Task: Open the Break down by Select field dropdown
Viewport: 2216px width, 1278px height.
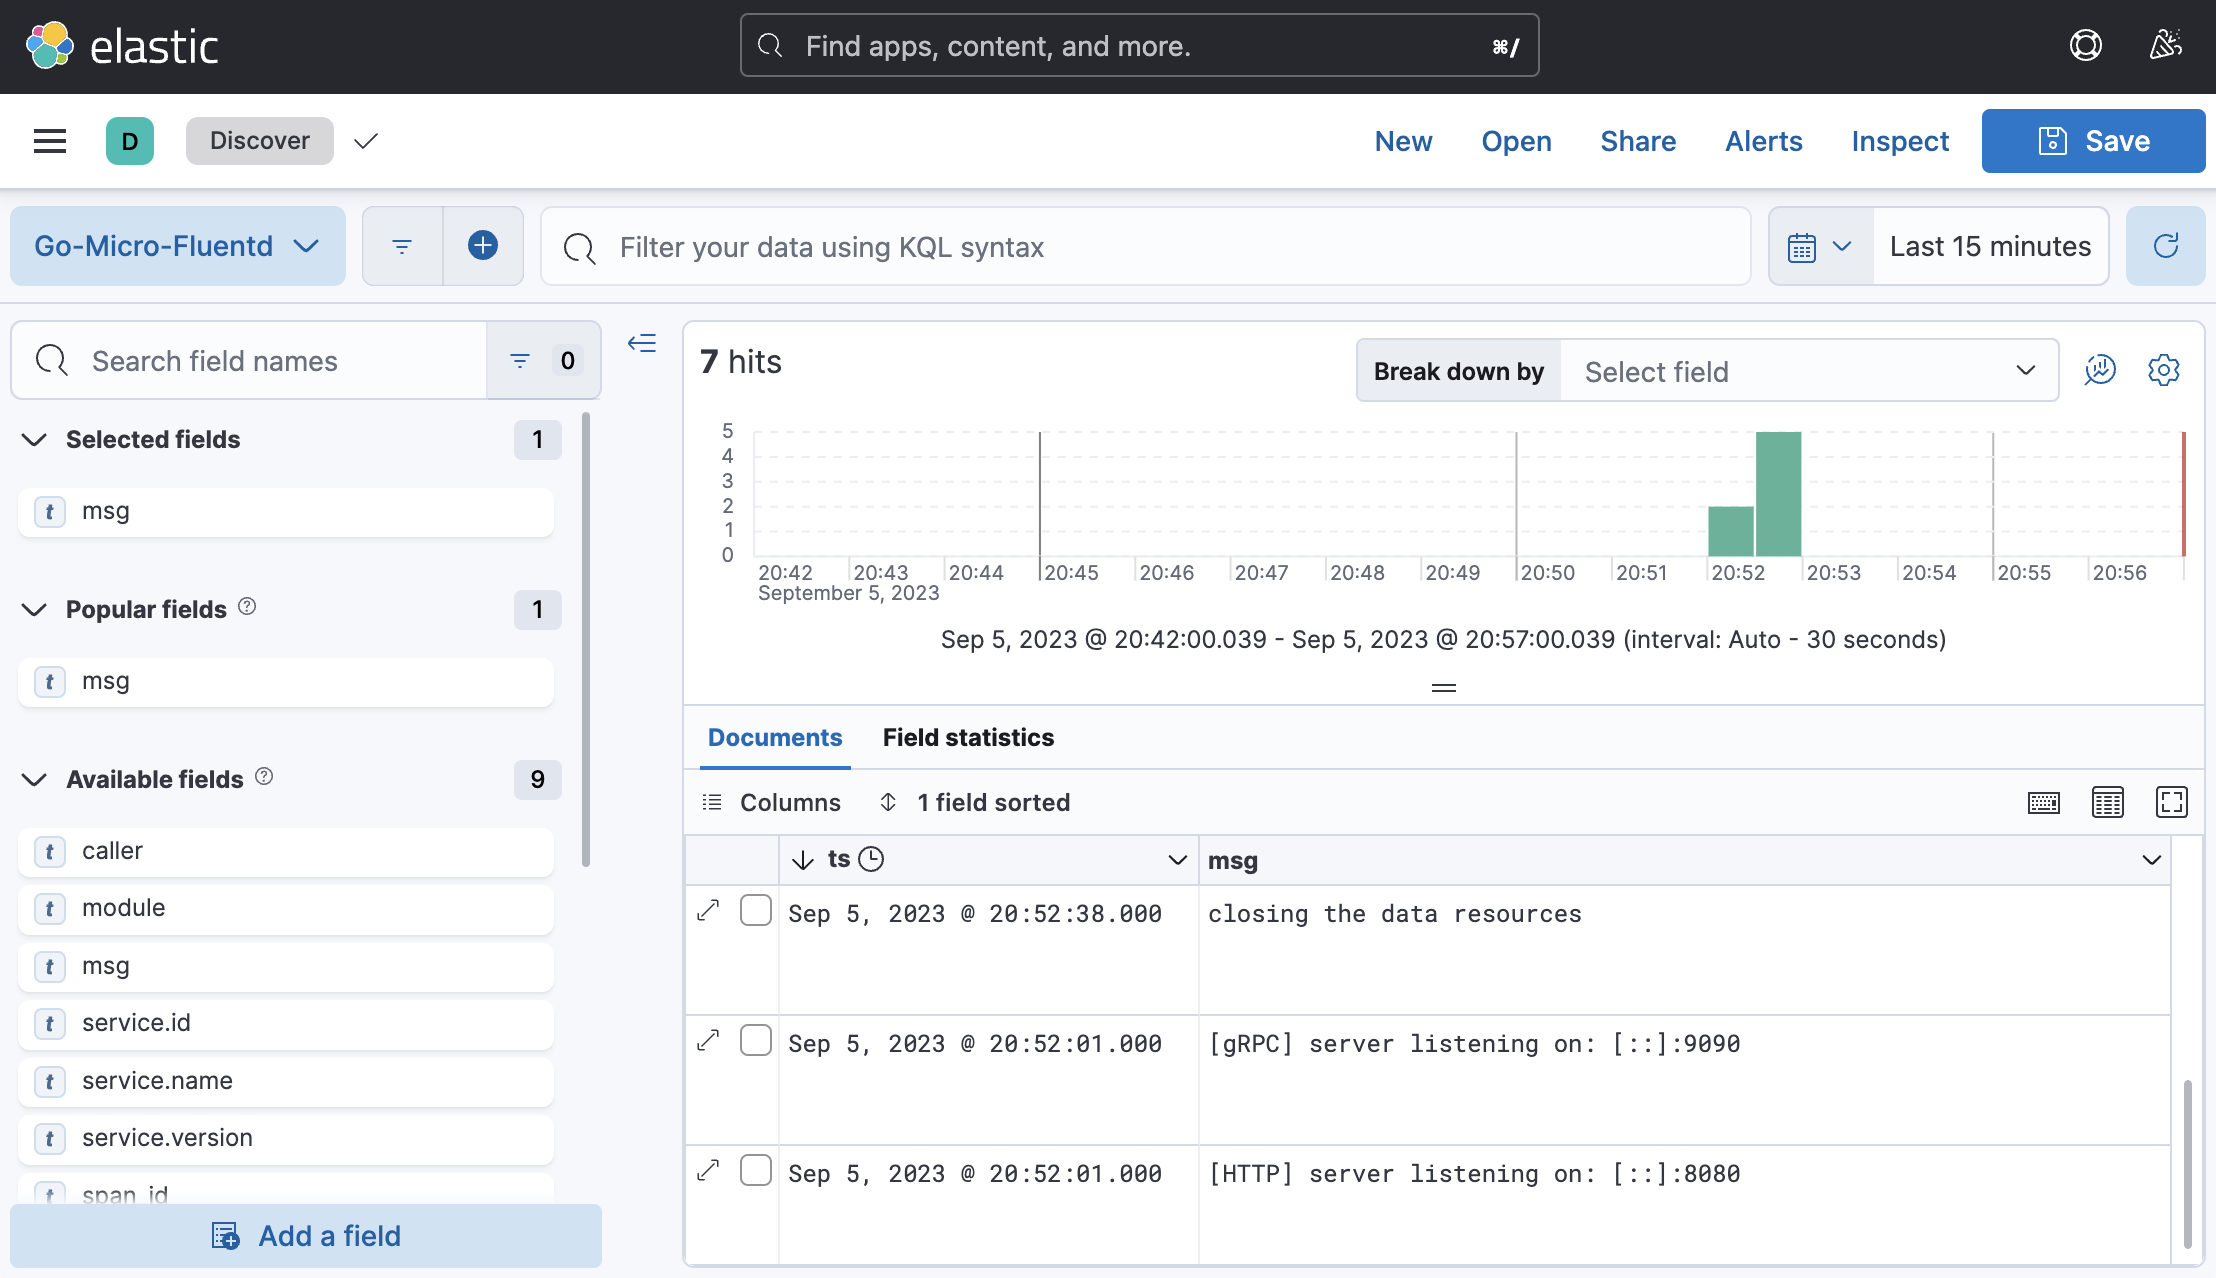Action: click(1808, 371)
